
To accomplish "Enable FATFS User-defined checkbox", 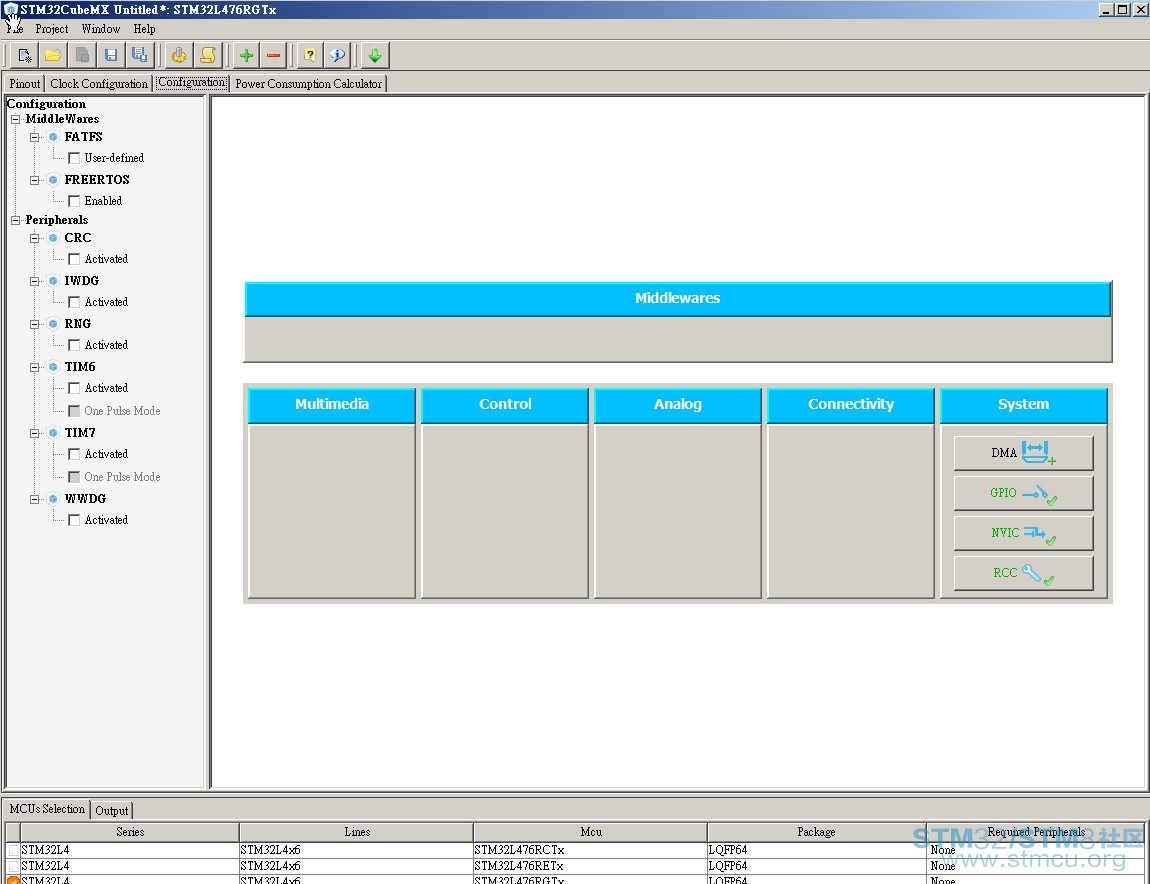I will (x=74, y=158).
